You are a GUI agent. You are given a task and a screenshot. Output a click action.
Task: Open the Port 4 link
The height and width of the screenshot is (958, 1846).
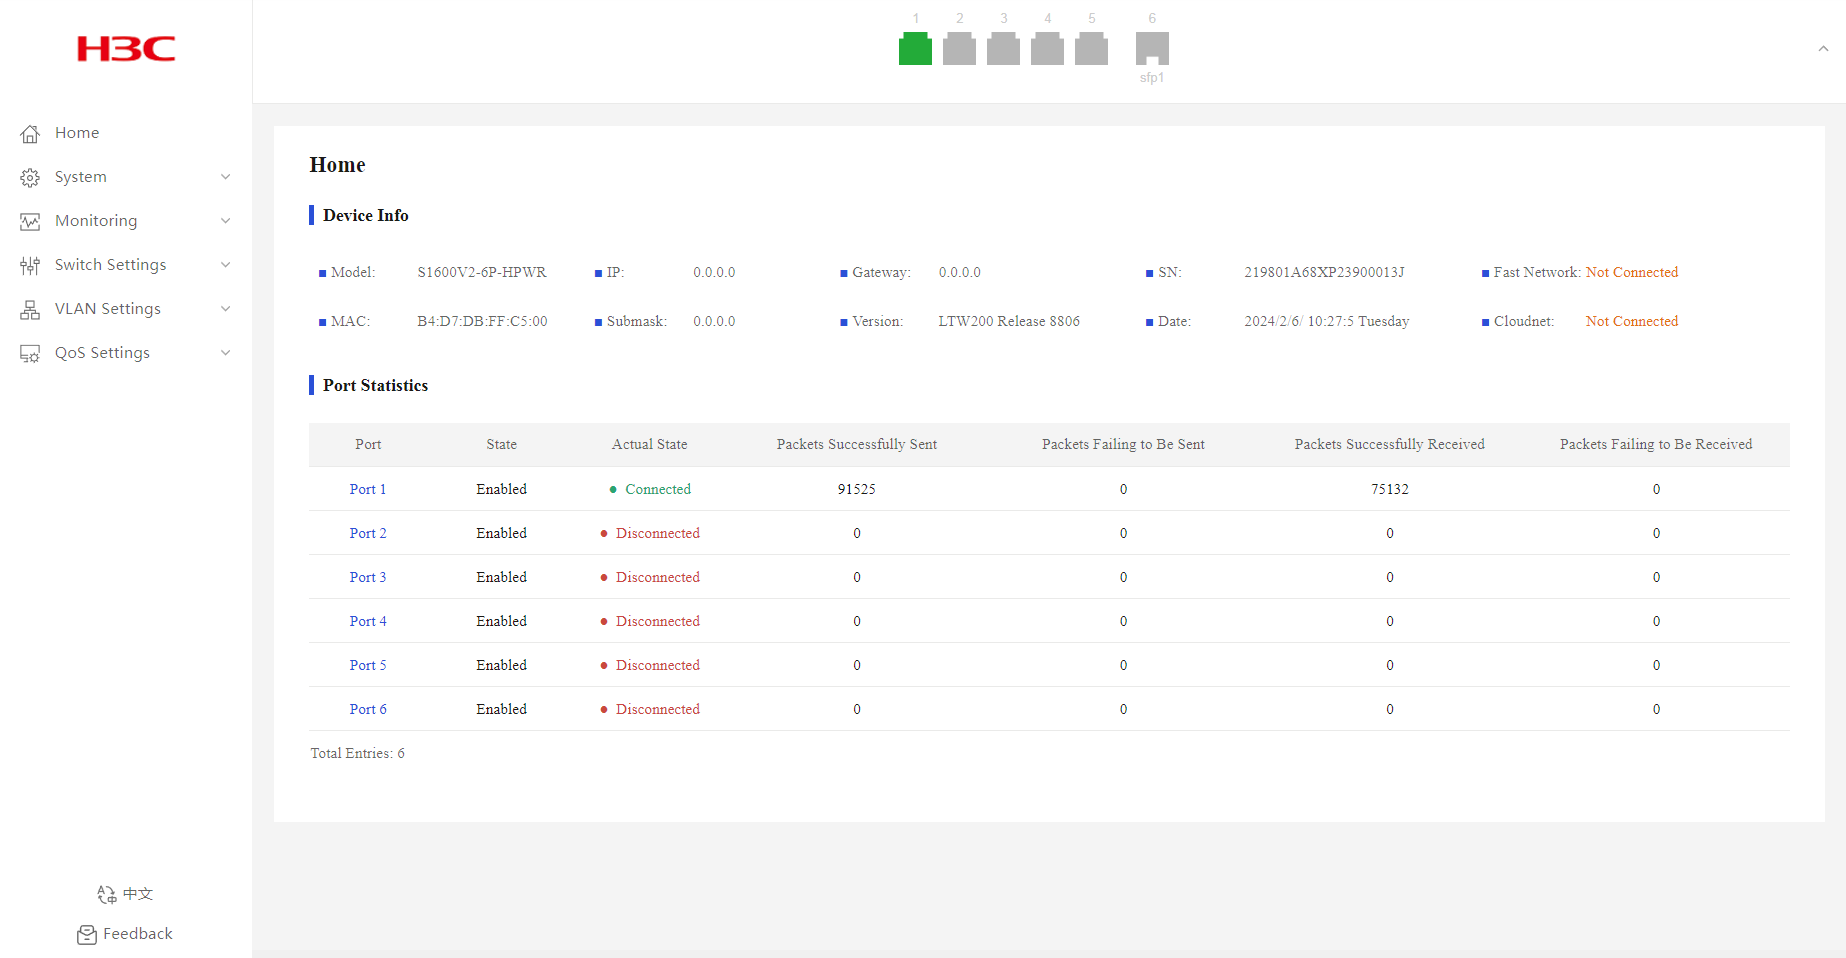(368, 621)
